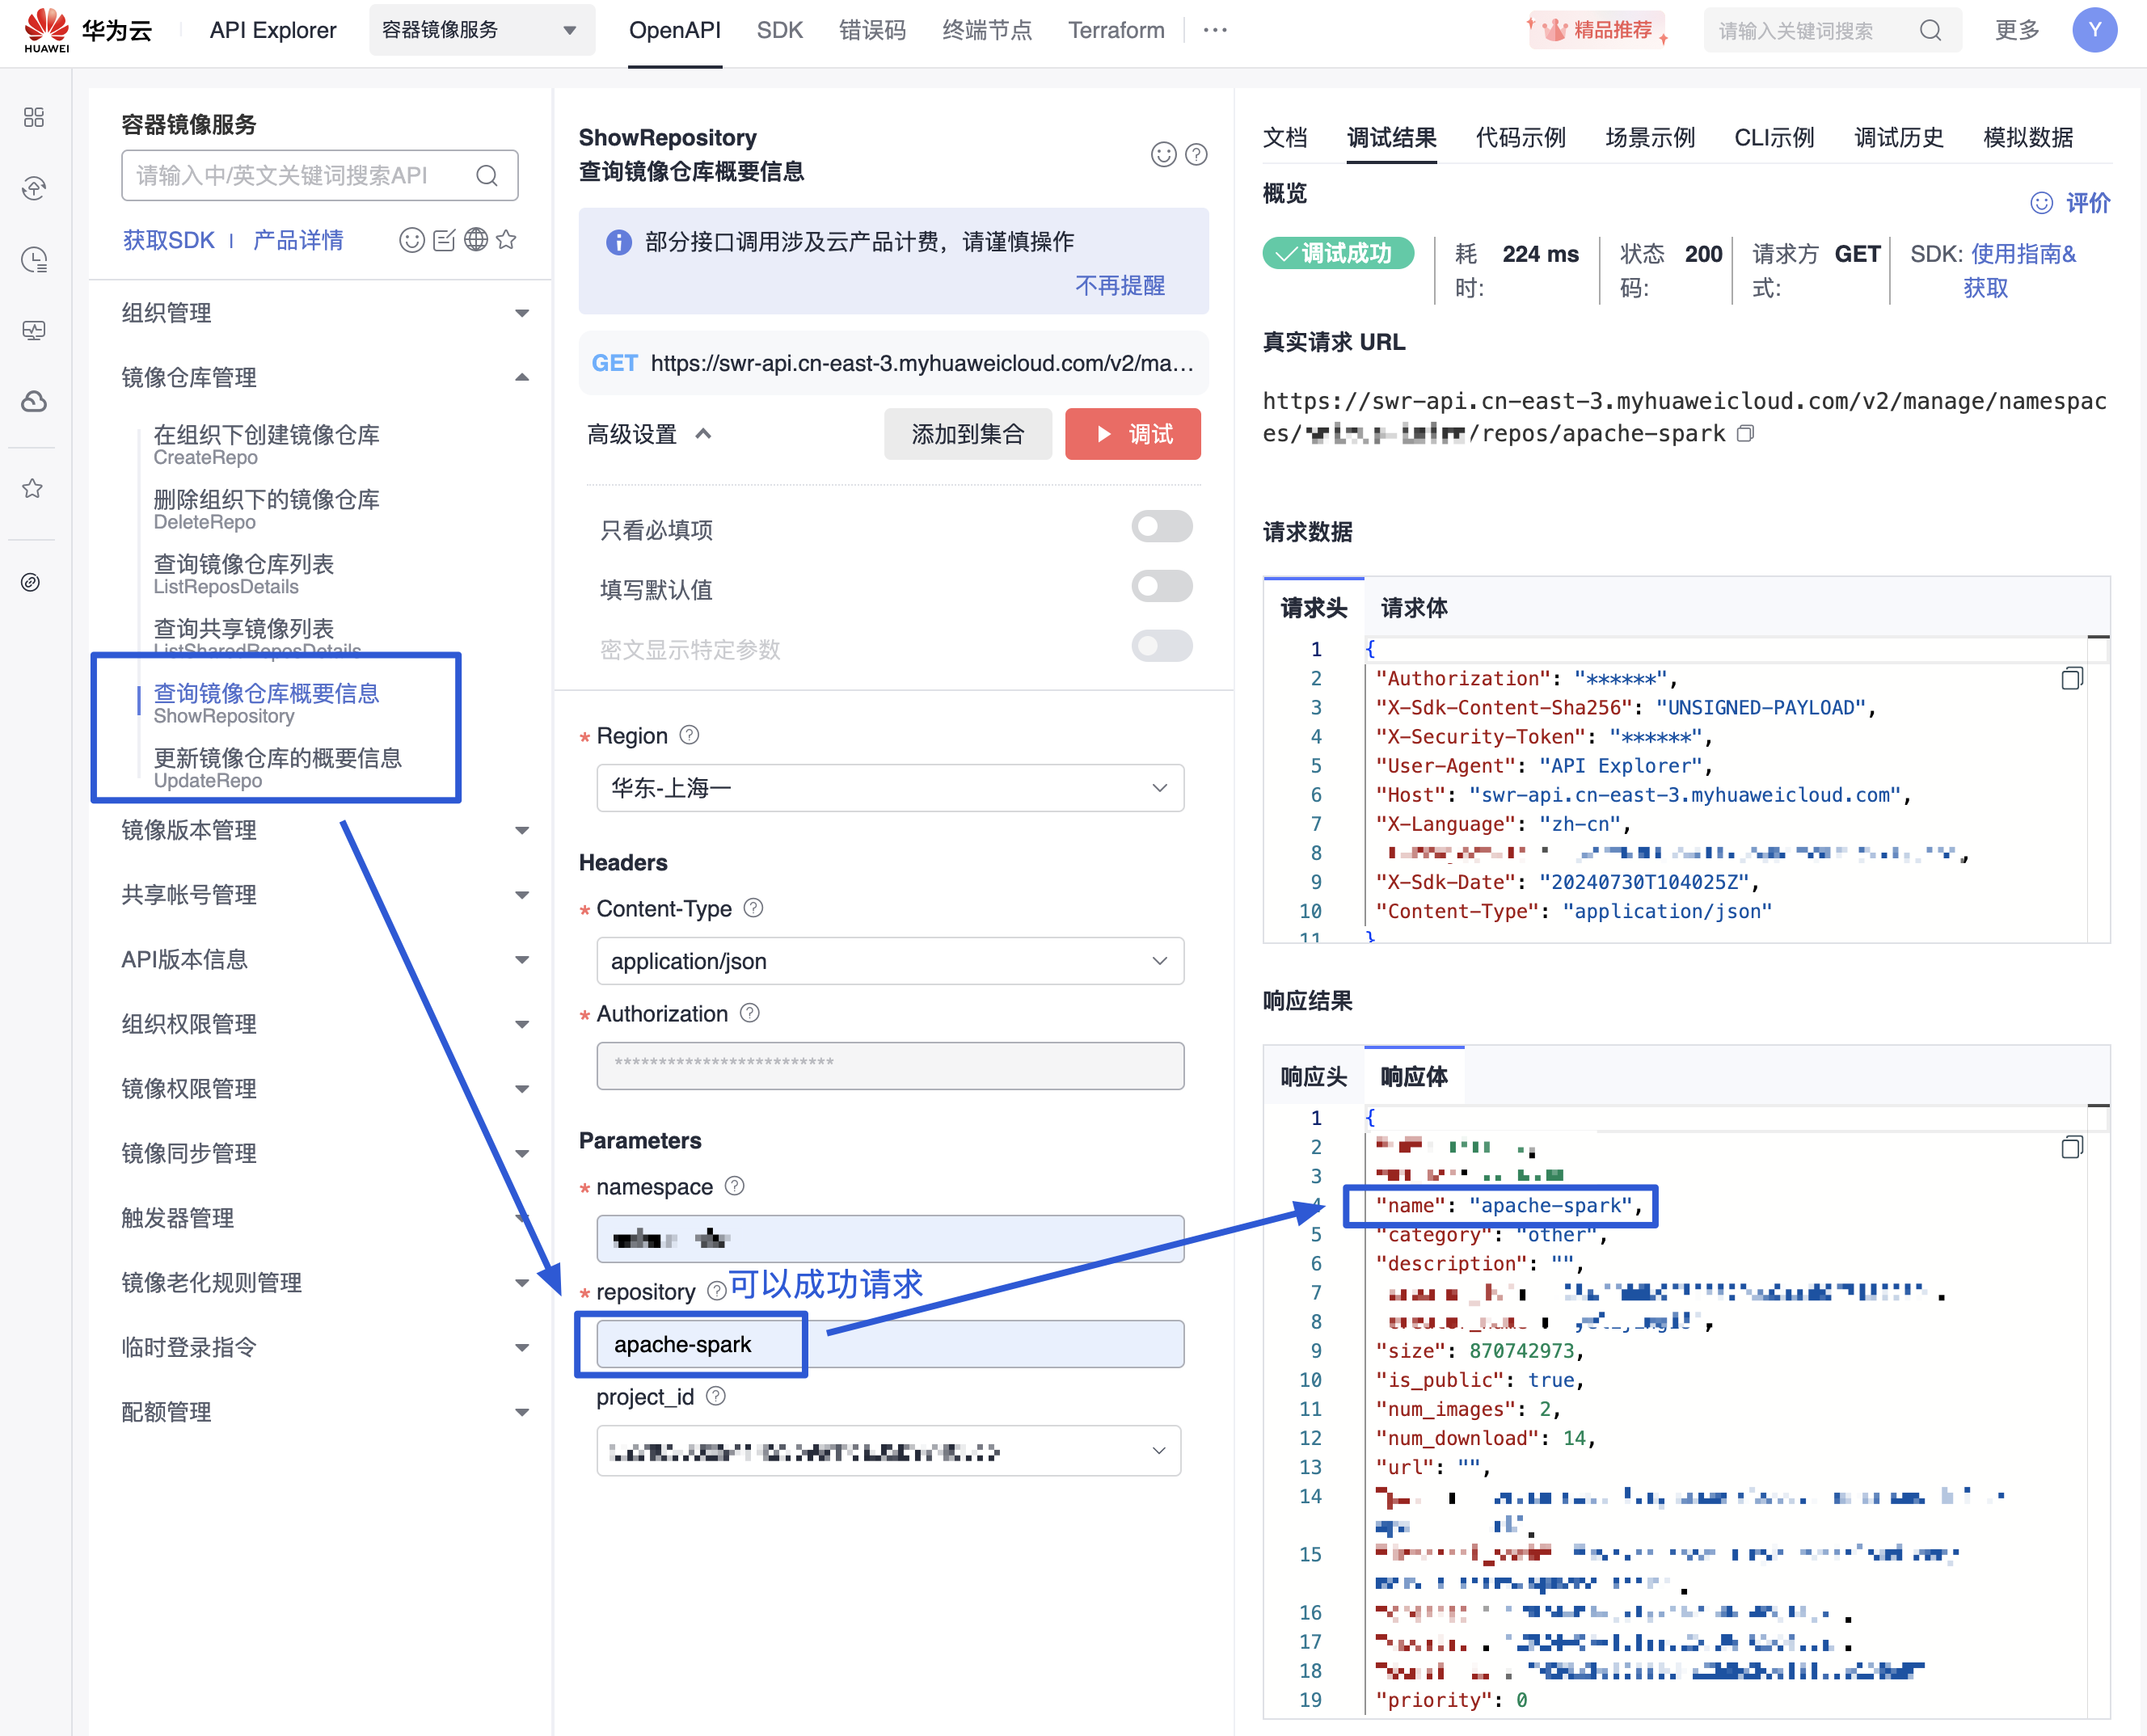Screen dimensions: 2147x1736
Task: Copy the request header JSON
Action: coord(2072,679)
